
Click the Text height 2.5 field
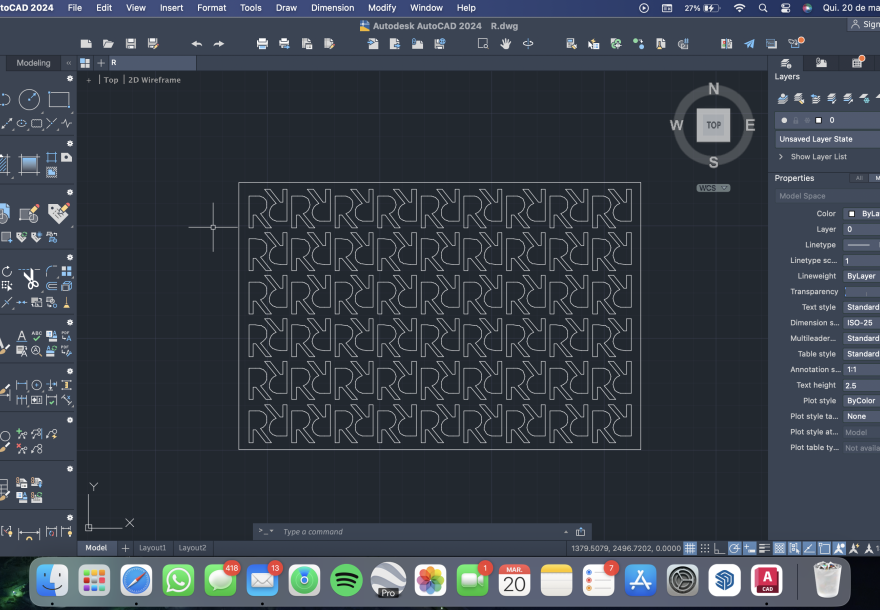862,385
